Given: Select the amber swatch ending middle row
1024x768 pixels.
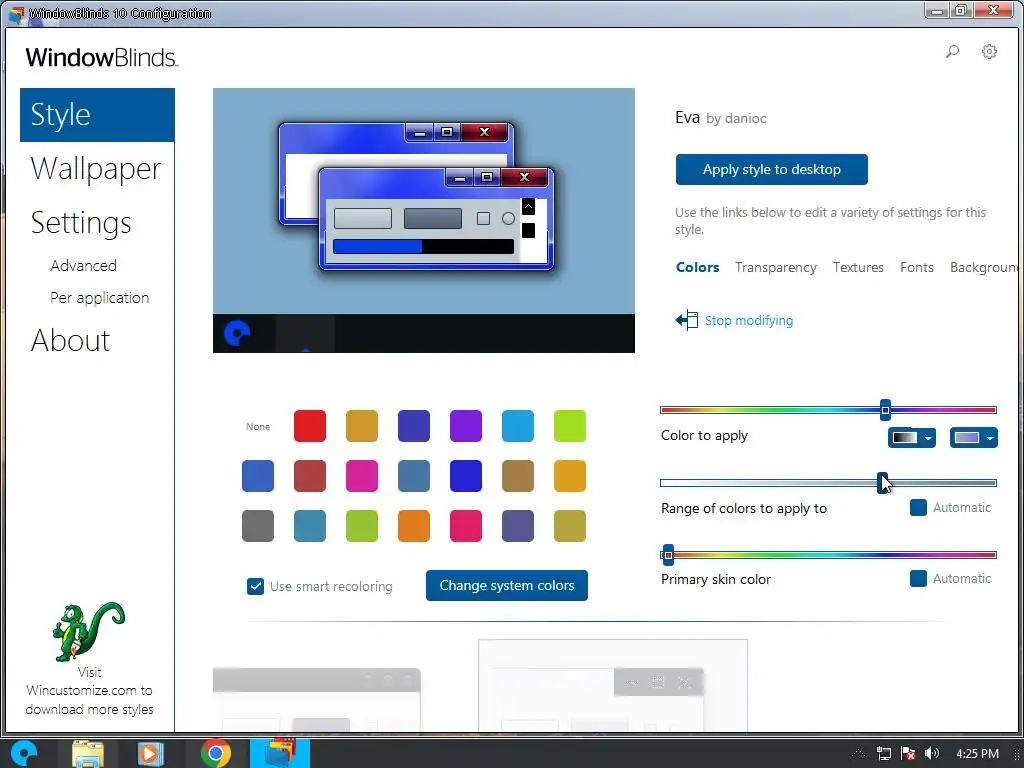Looking at the screenshot, I should tap(569, 475).
